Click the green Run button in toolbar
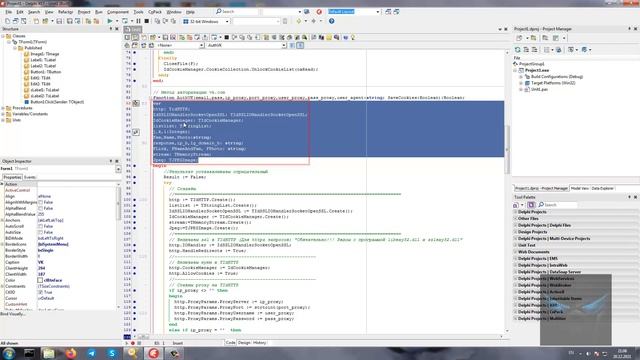Image resolution: width=640 pixels, height=360 pixels. click(x=110, y=21)
